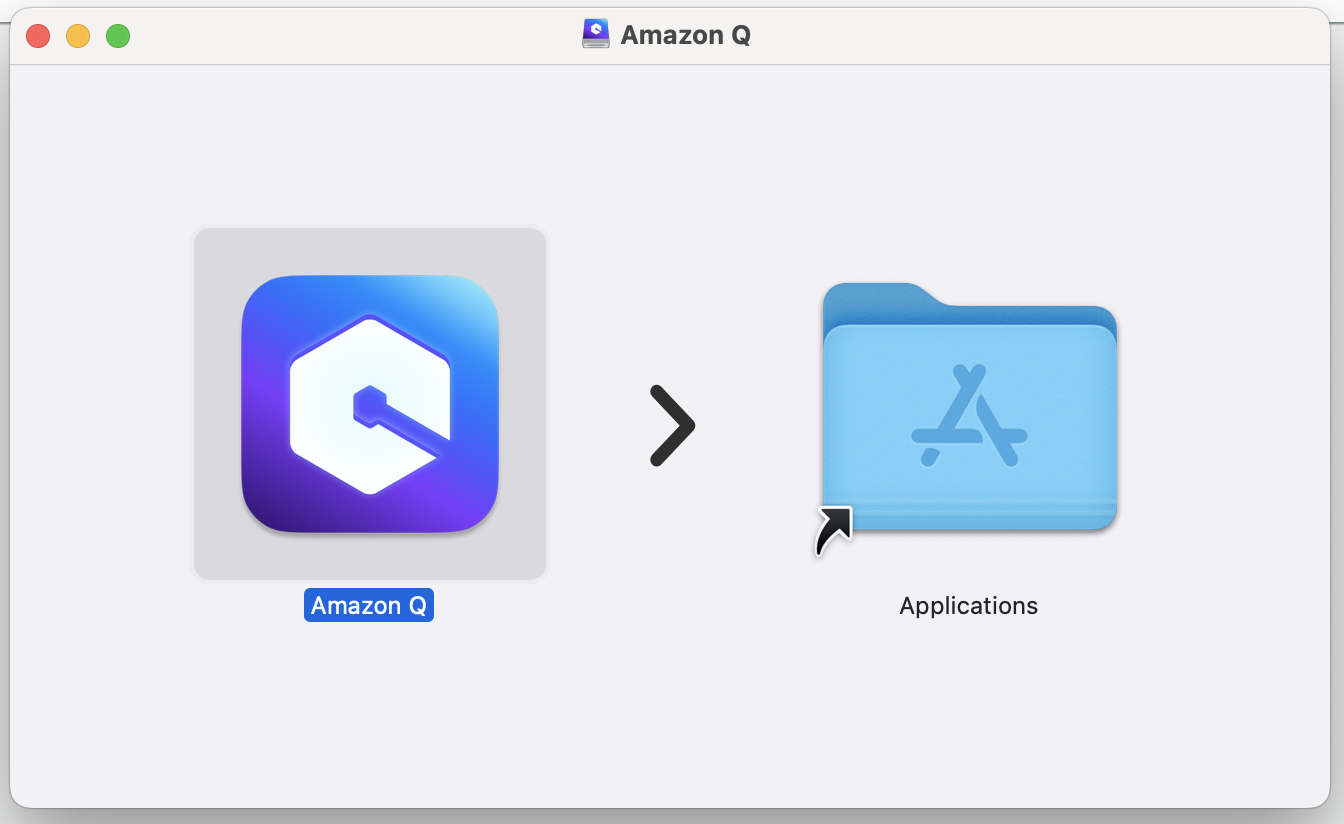The image size is (1344, 824).
Task: Close the Amazon Q installer window
Action: (x=38, y=36)
